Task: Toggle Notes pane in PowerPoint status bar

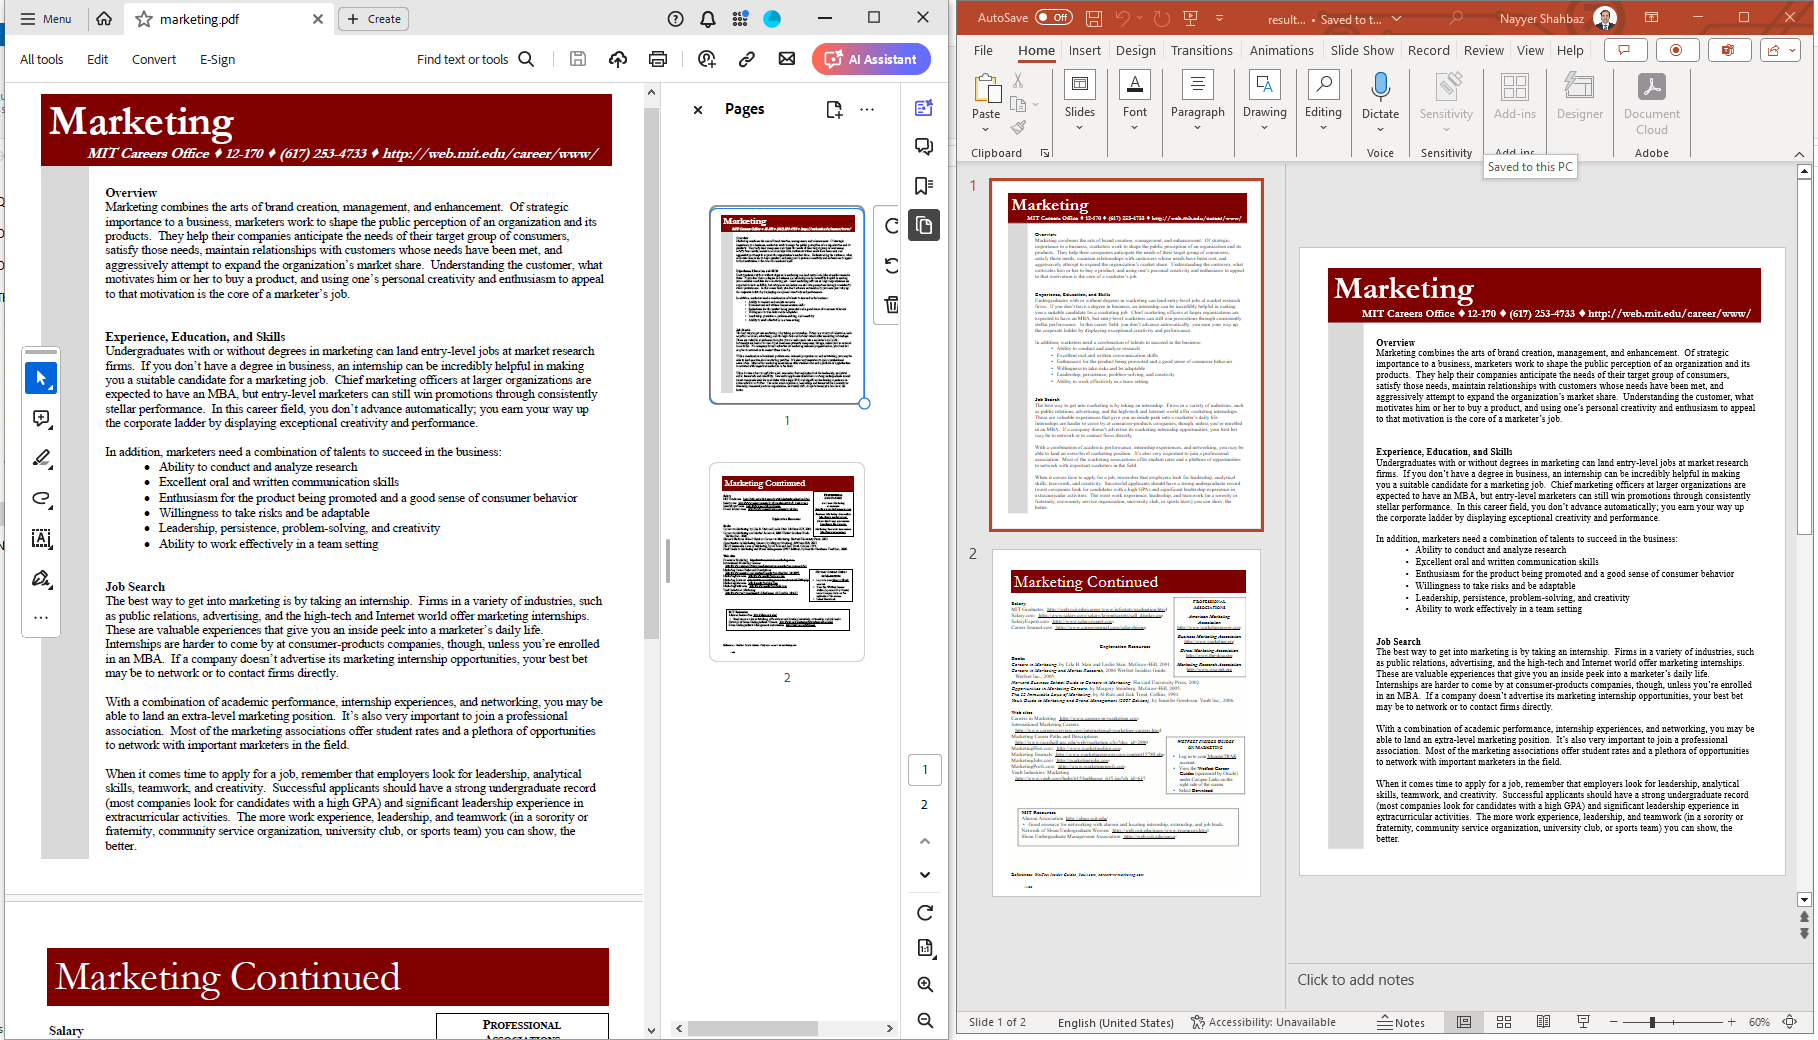Action: 1401,1022
